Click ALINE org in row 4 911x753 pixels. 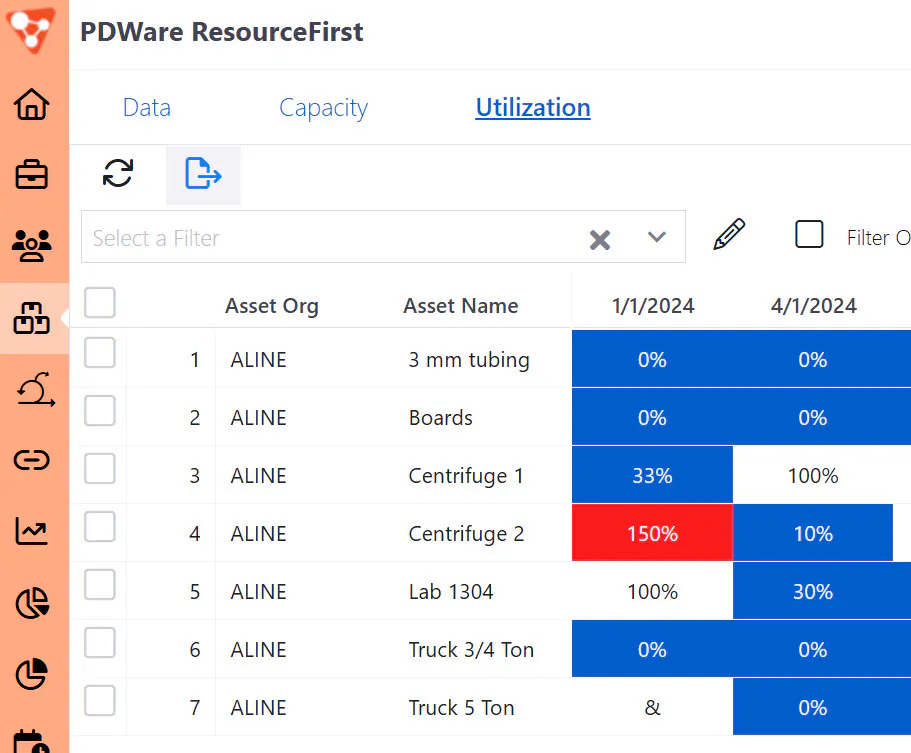[259, 534]
